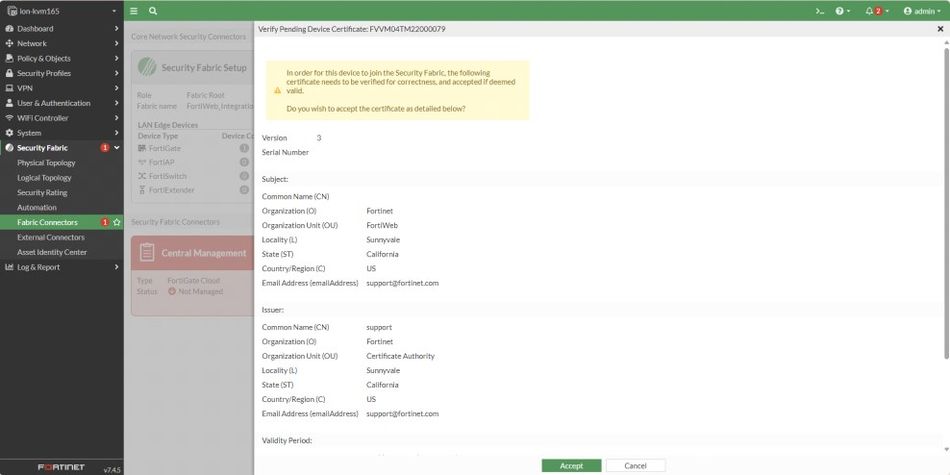Expand the Network menu
The width and height of the screenshot is (950, 475).
tap(62, 44)
